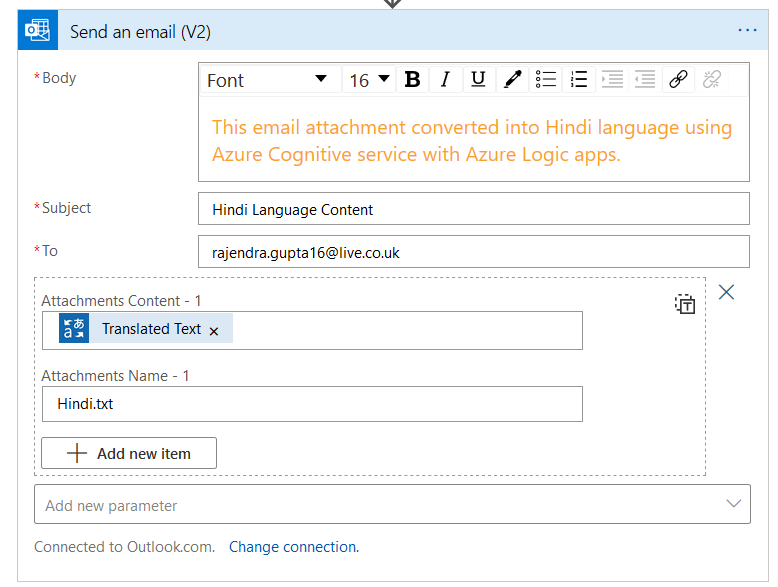Click the remove link icon
The width and height of the screenshot is (778, 587).
[712, 80]
